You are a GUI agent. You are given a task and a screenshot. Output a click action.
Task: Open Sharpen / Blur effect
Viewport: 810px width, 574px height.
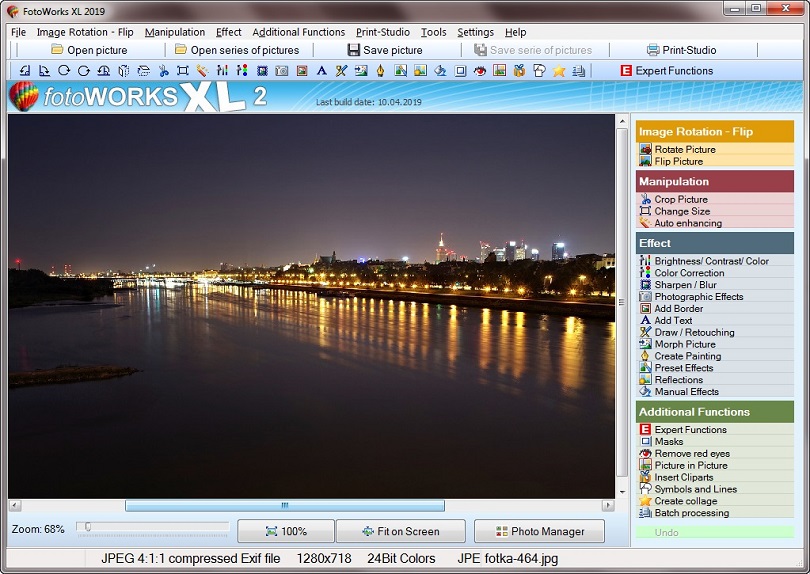click(685, 285)
